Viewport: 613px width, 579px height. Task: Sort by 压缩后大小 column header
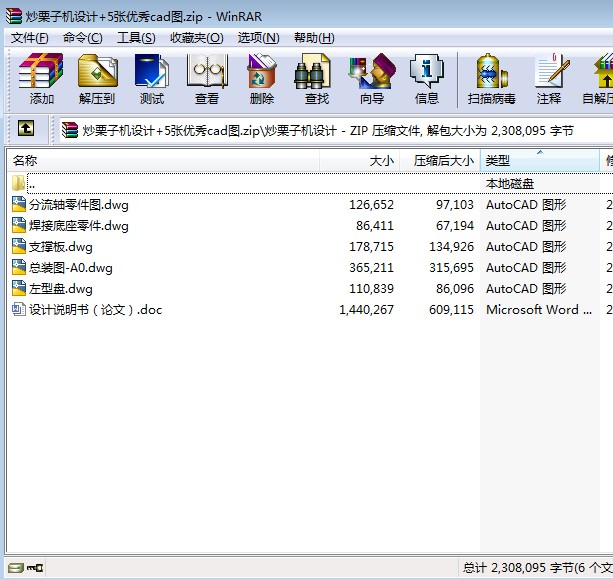pos(440,160)
